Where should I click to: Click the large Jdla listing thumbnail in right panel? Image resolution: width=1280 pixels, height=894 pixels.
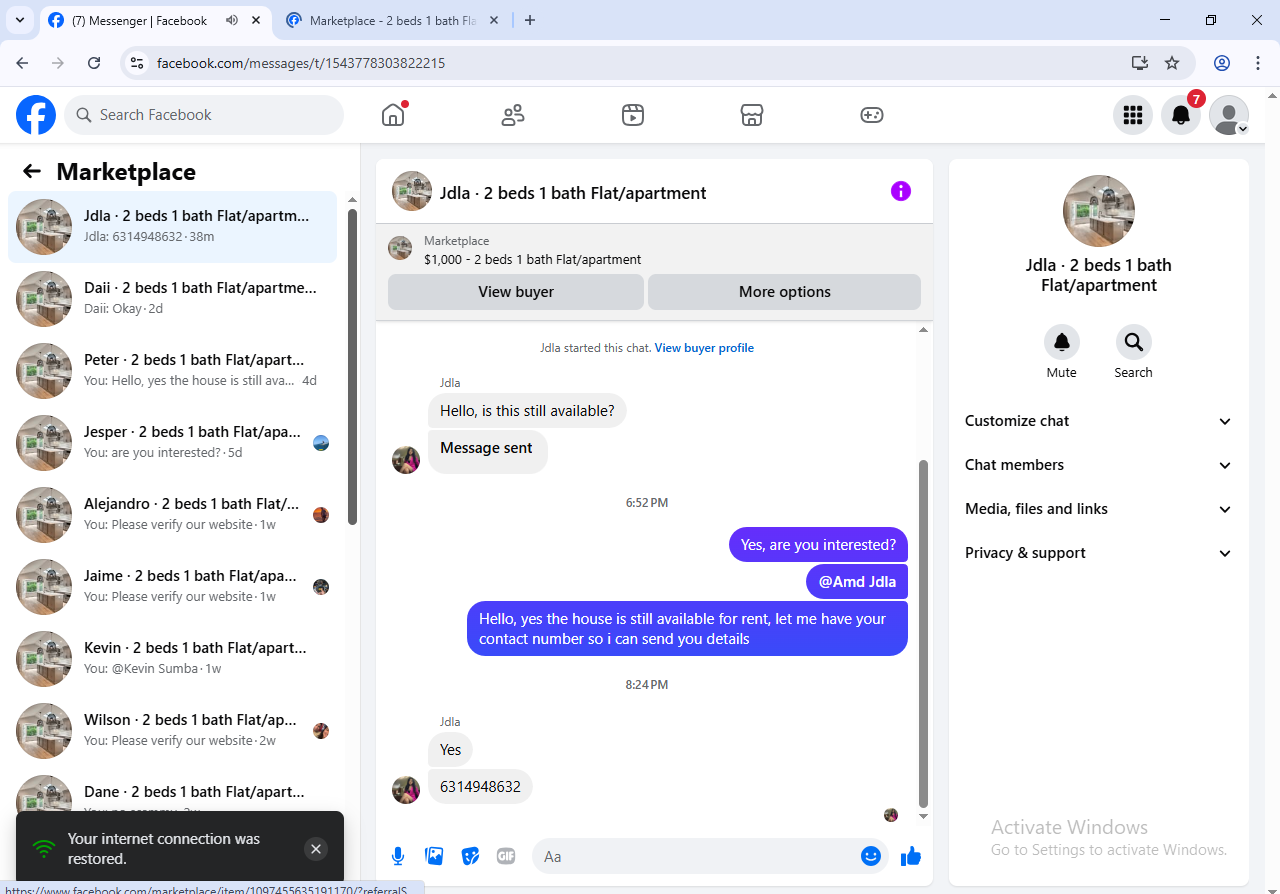click(x=1099, y=211)
